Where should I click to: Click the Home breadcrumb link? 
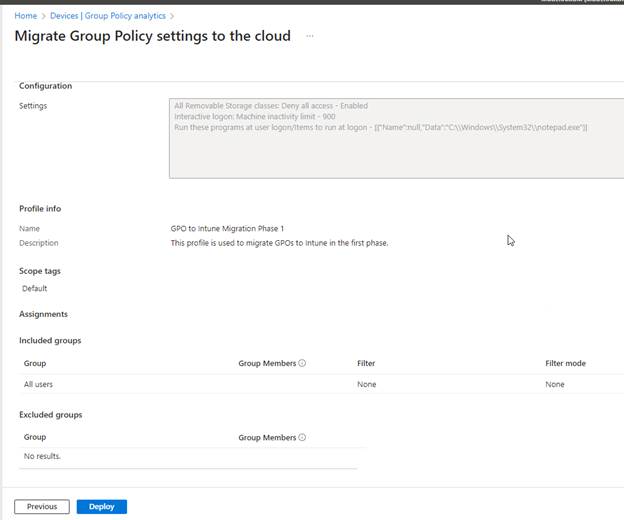25,16
